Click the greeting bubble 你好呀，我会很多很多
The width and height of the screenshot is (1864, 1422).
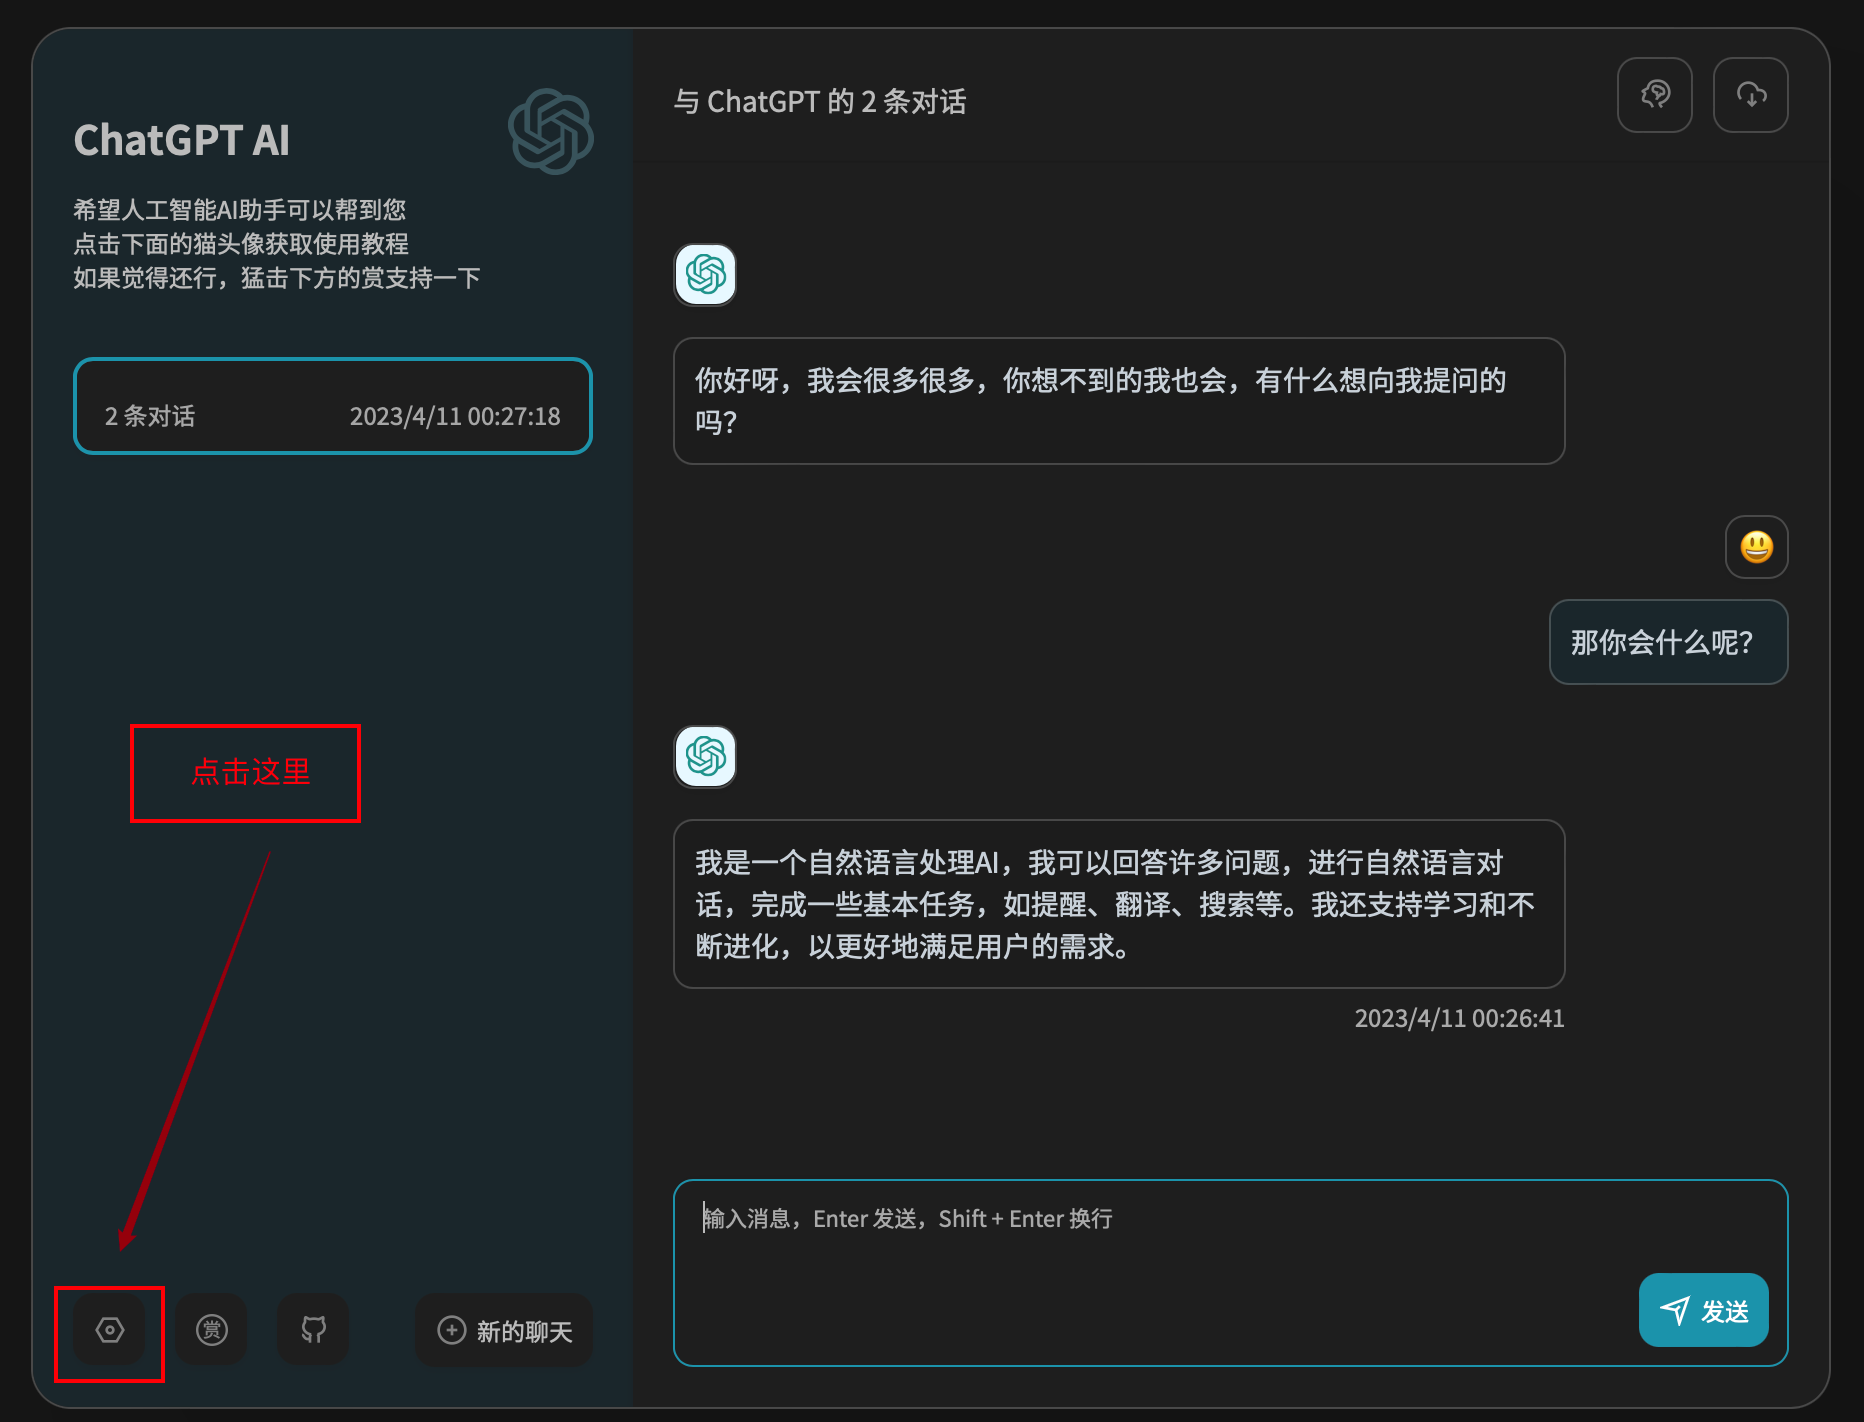[1119, 401]
